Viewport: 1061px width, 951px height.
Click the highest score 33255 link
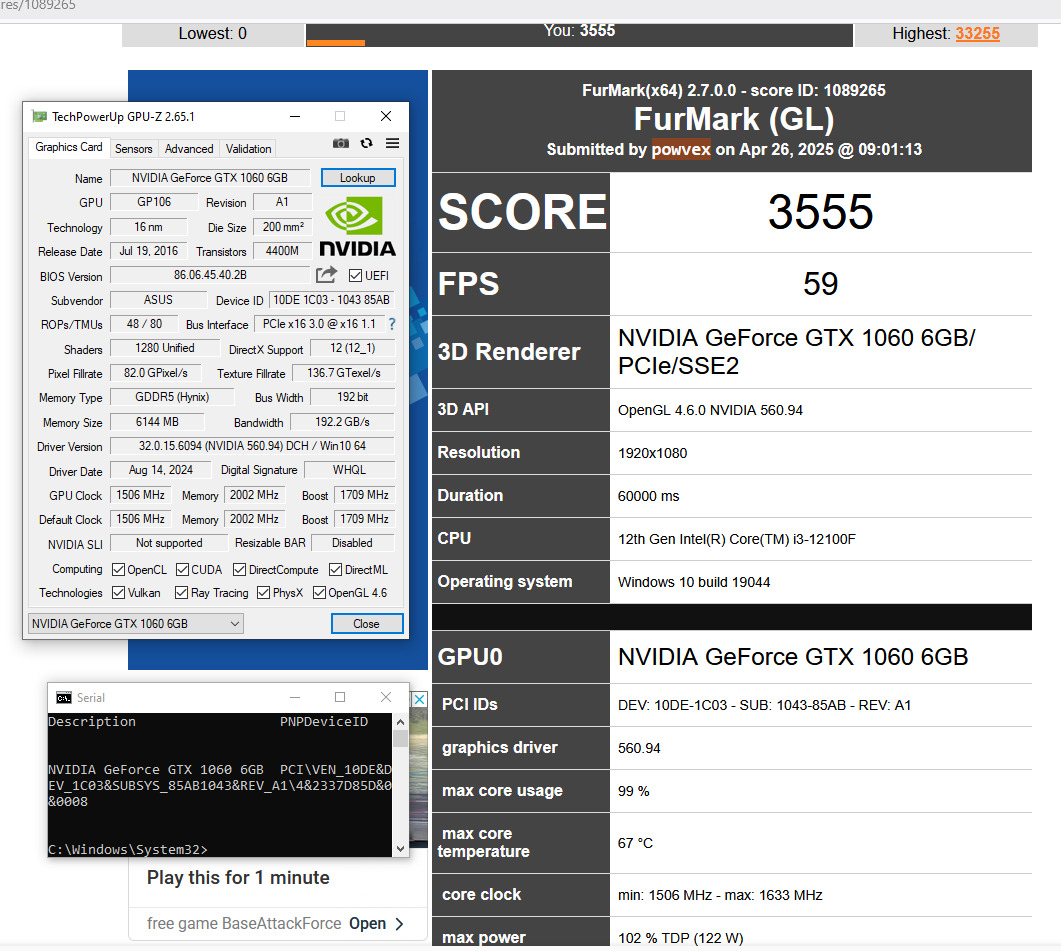[977, 33]
